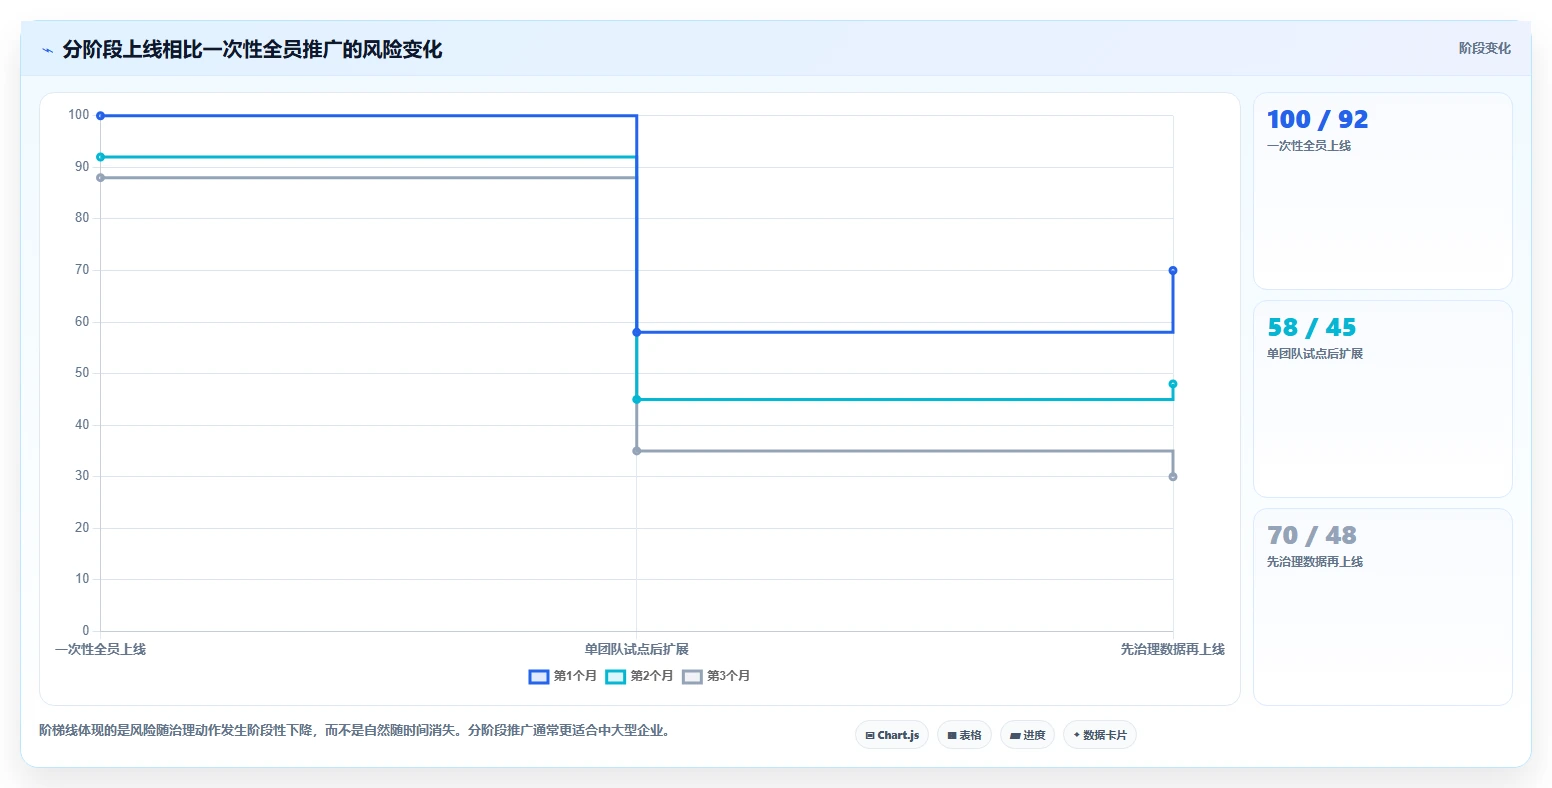Select the 数据卡片 tag chip

pos(1100,735)
